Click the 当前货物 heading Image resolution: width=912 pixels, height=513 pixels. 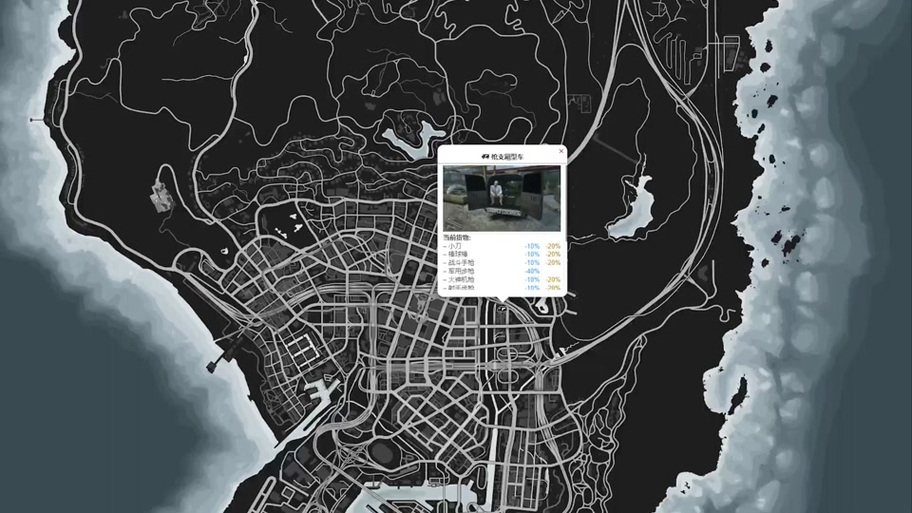[x=457, y=238]
